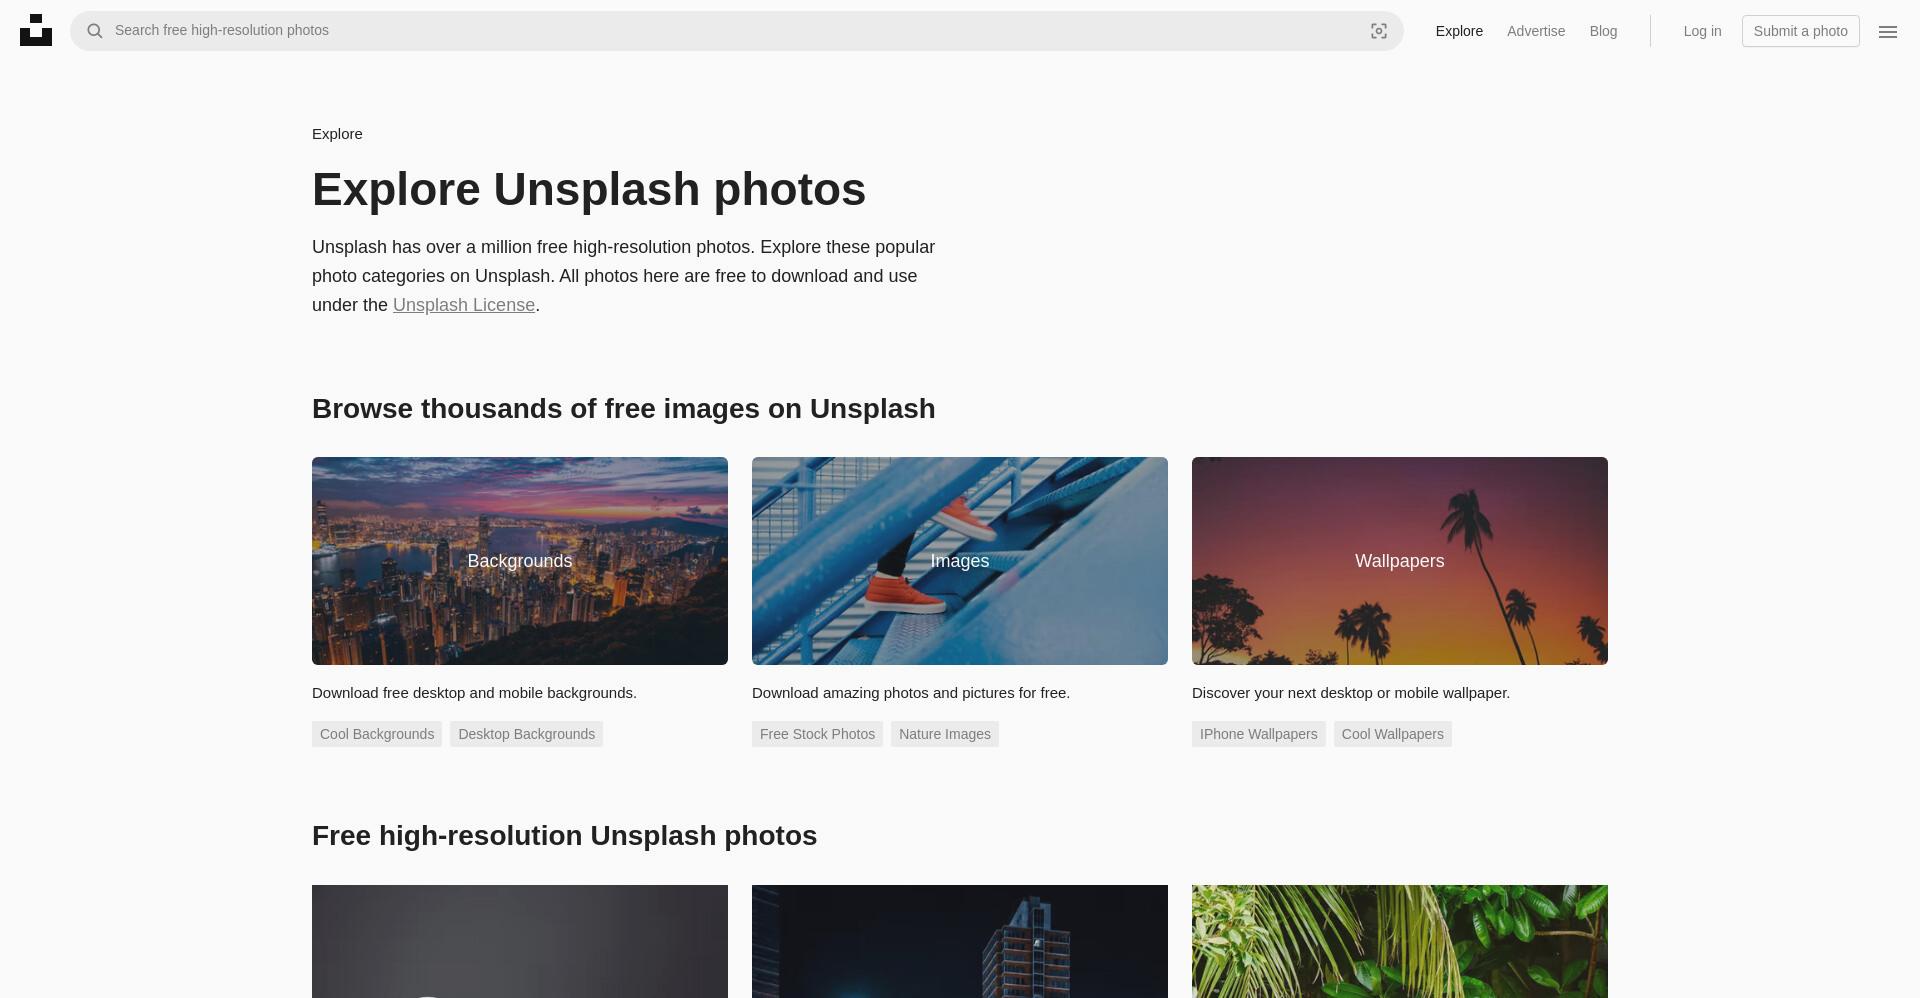
Task: Select the IPhone Wallpapers tag
Action: coord(1258,734)
